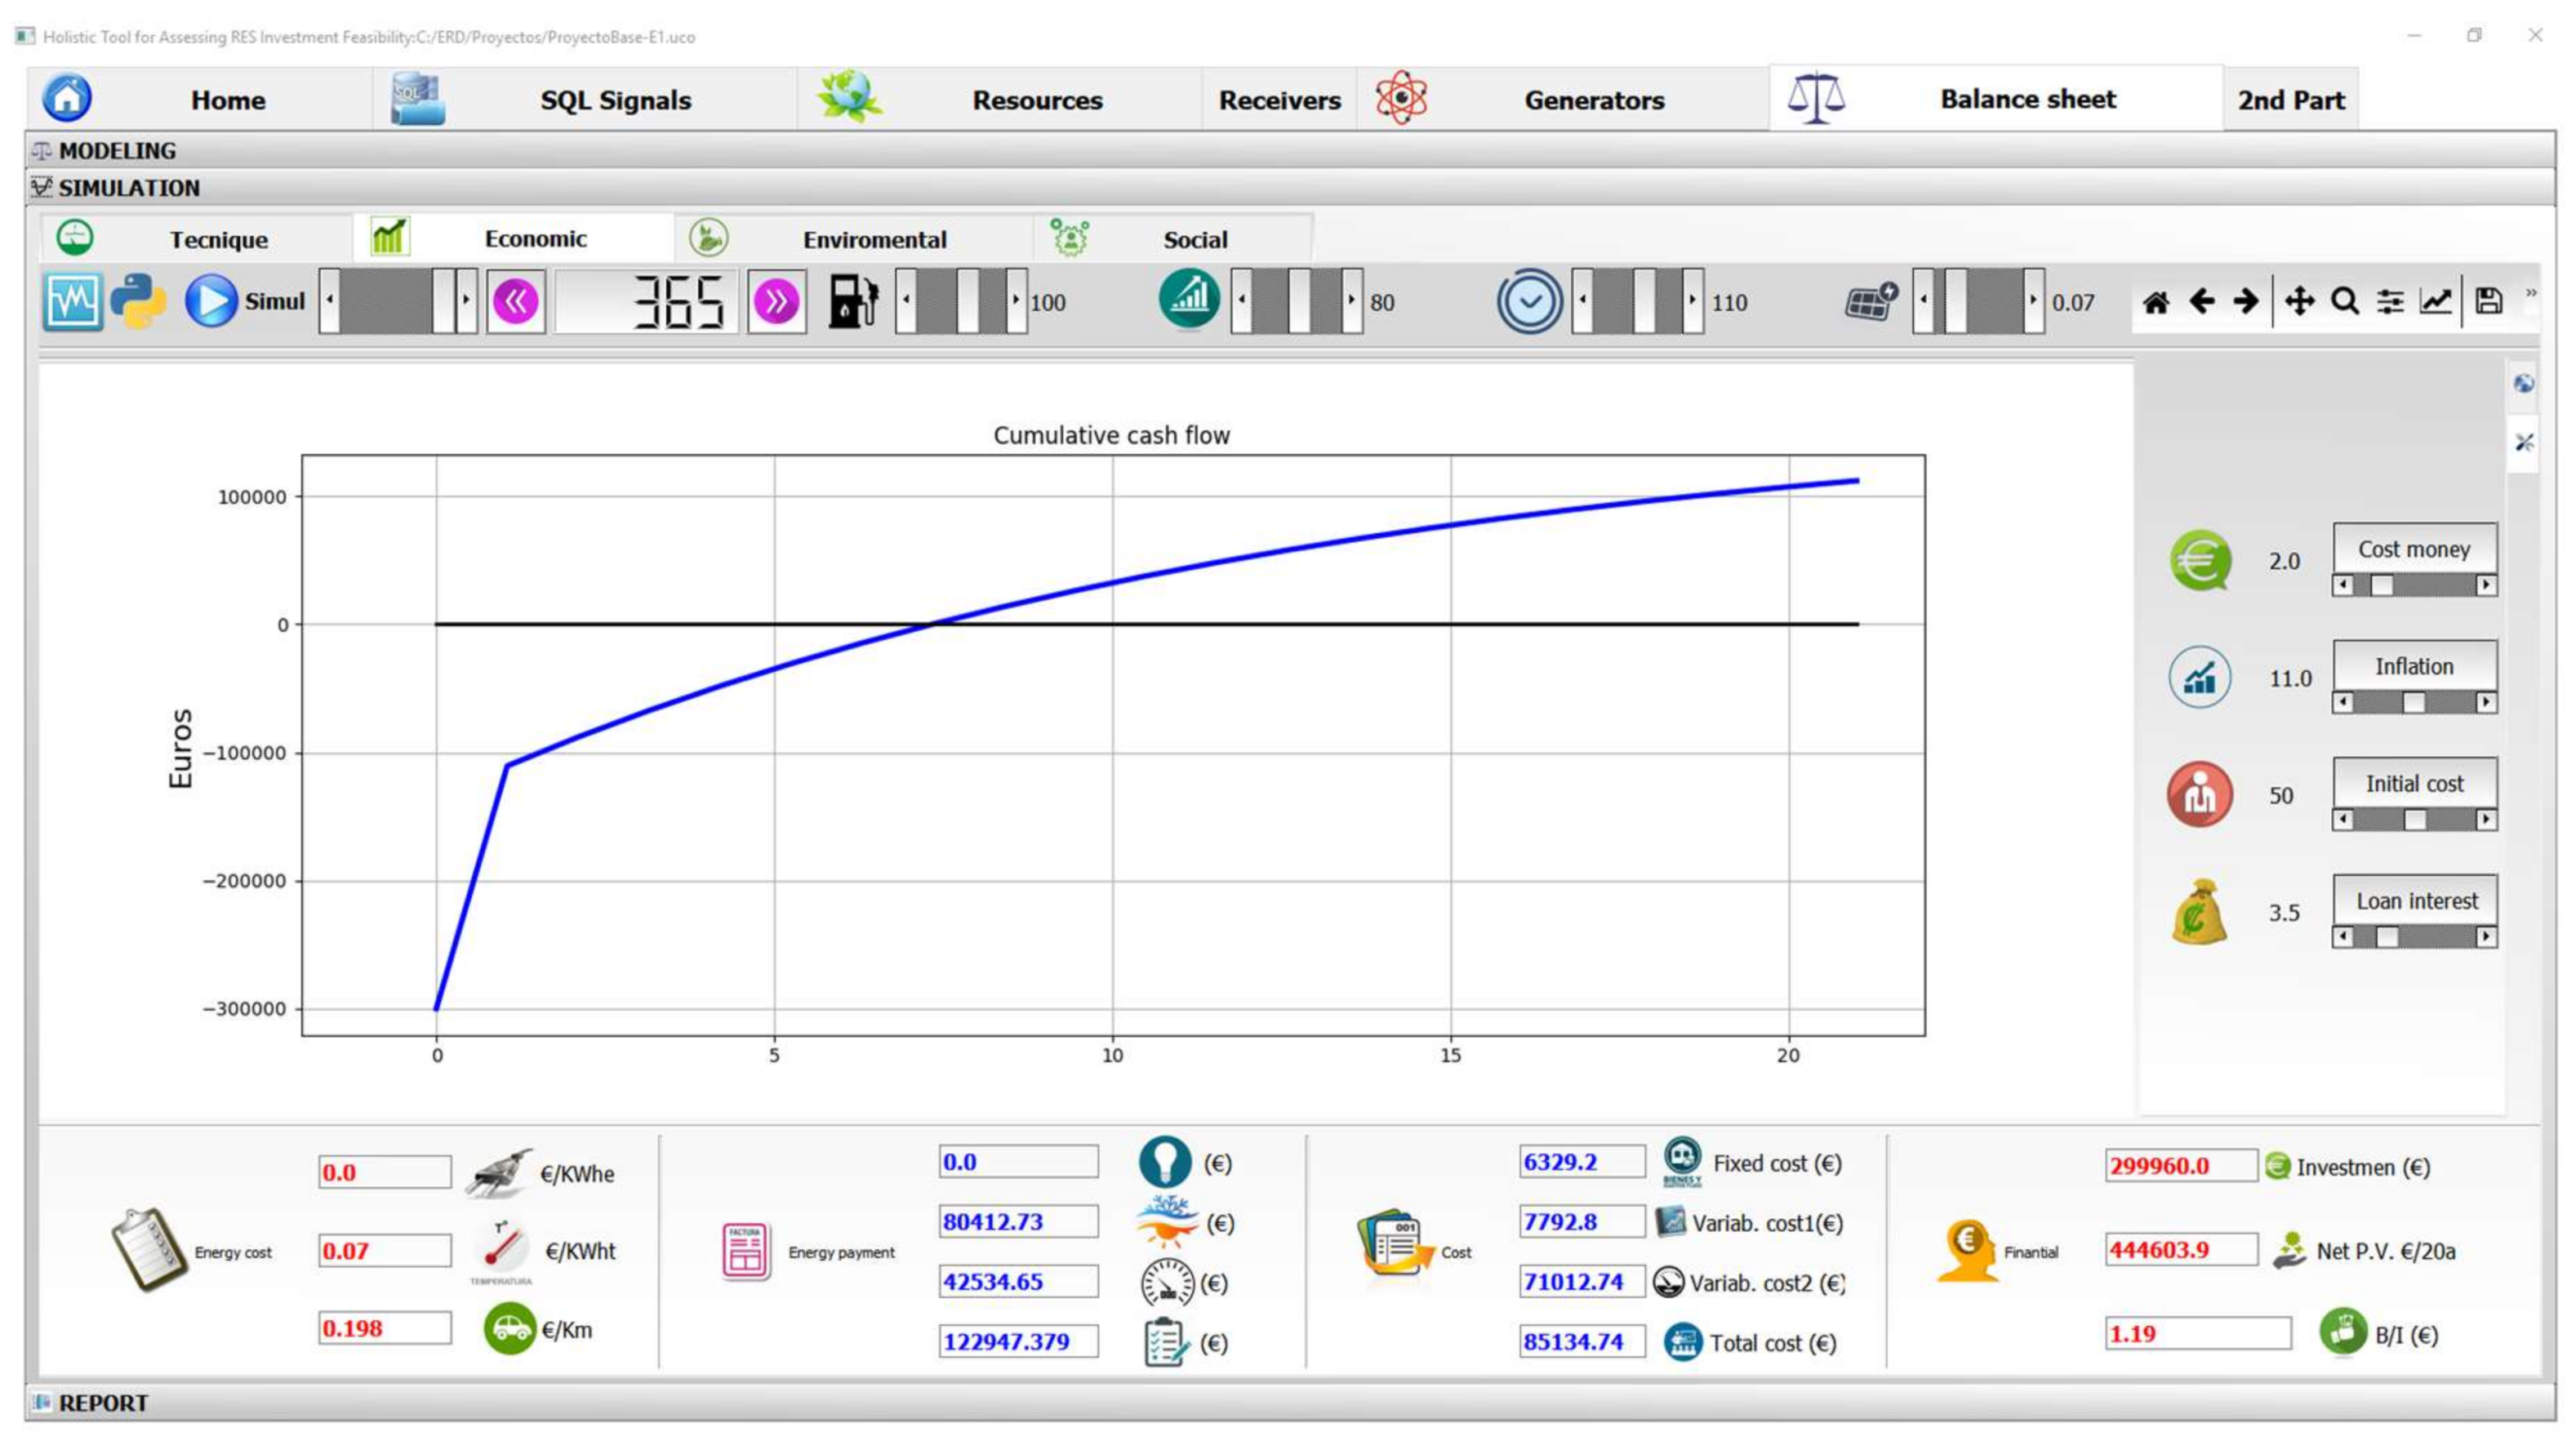Image resolution: width=2576 pixels, height=1441 pixels.
Task: Collapse the SIMULATION section
Action: click(x=129, y=188)
